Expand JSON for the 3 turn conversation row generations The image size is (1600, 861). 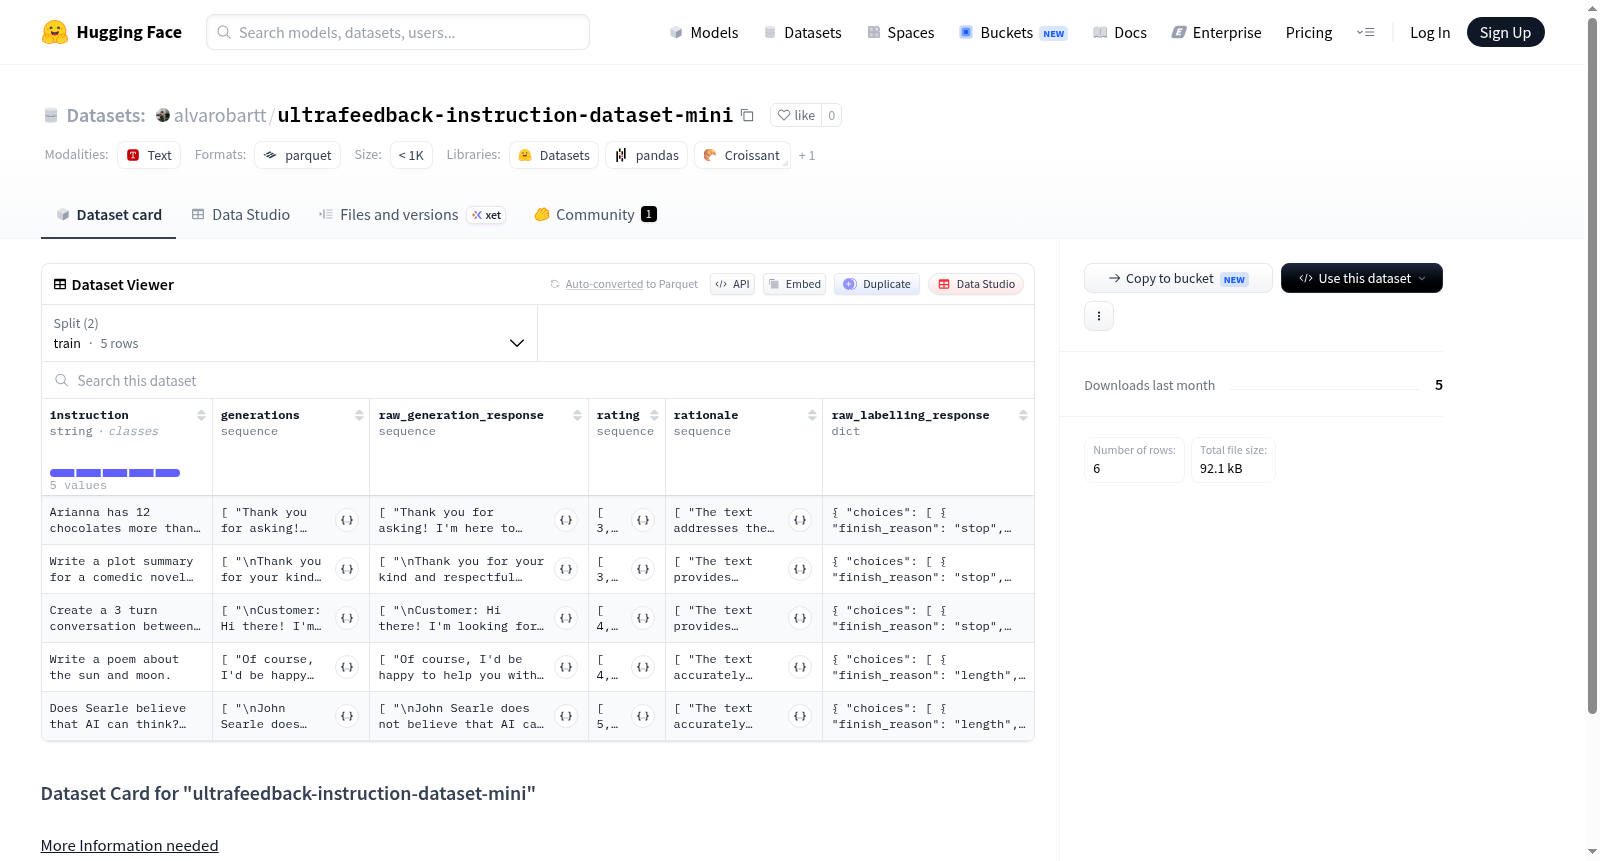(x=347, y=618)
